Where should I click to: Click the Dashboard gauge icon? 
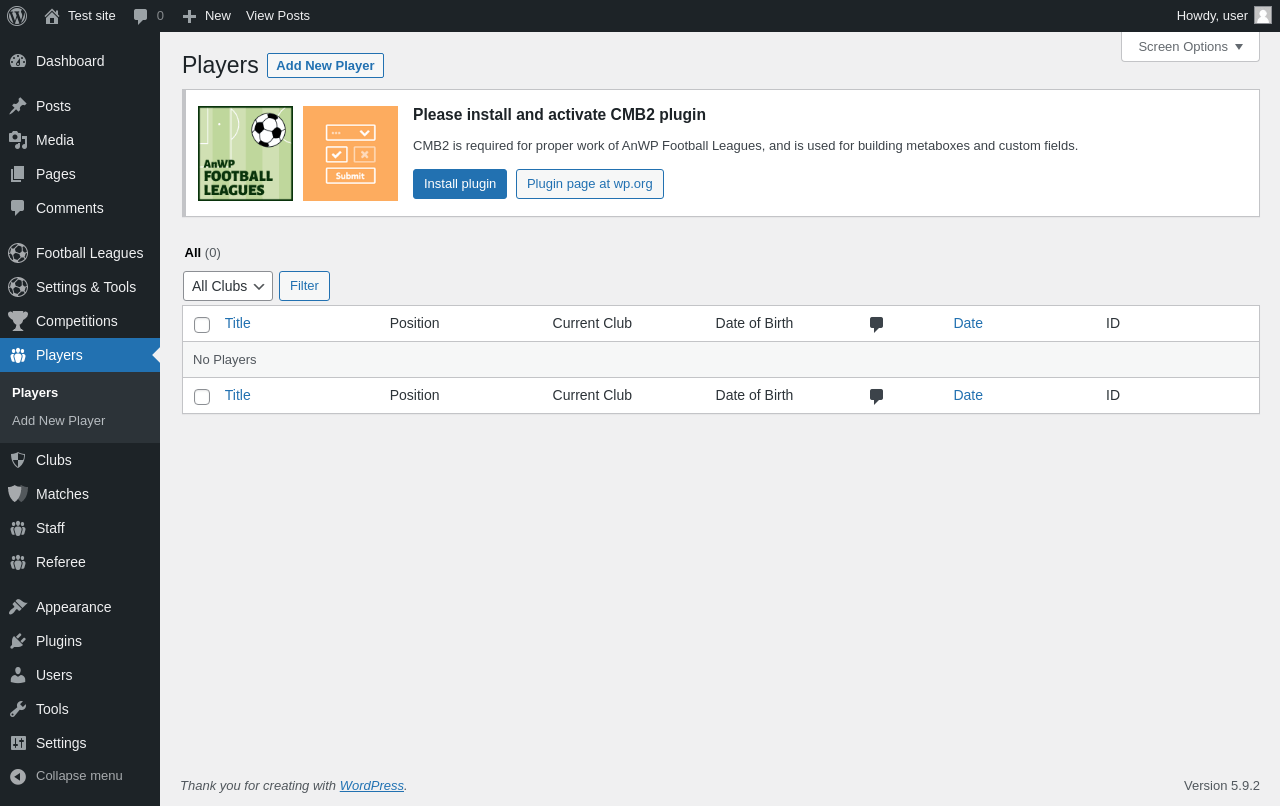tap(18, 61)
